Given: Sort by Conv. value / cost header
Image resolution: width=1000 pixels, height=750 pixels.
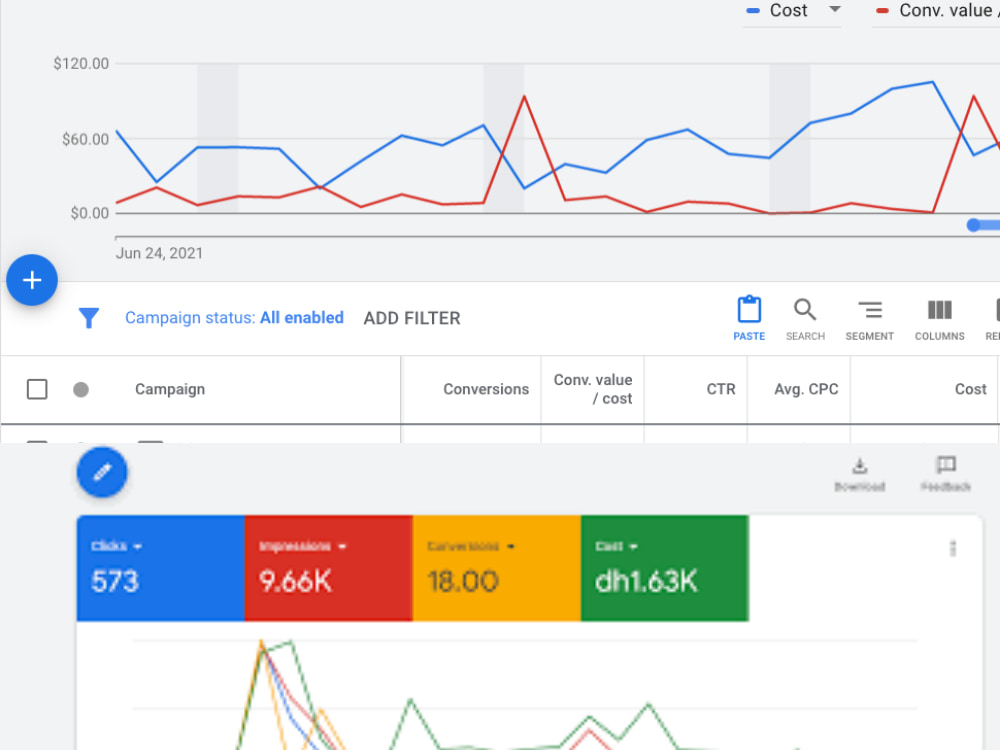Looking at the screenshot, I should coord(593,389).
